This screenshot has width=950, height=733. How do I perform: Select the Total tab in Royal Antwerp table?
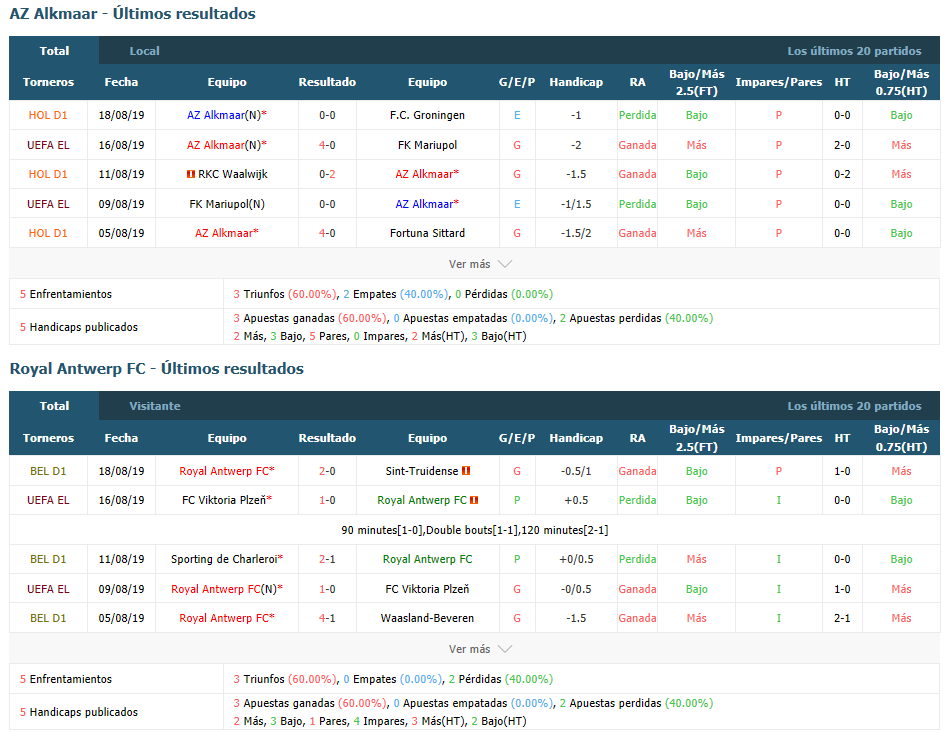(x=54, y=406)
